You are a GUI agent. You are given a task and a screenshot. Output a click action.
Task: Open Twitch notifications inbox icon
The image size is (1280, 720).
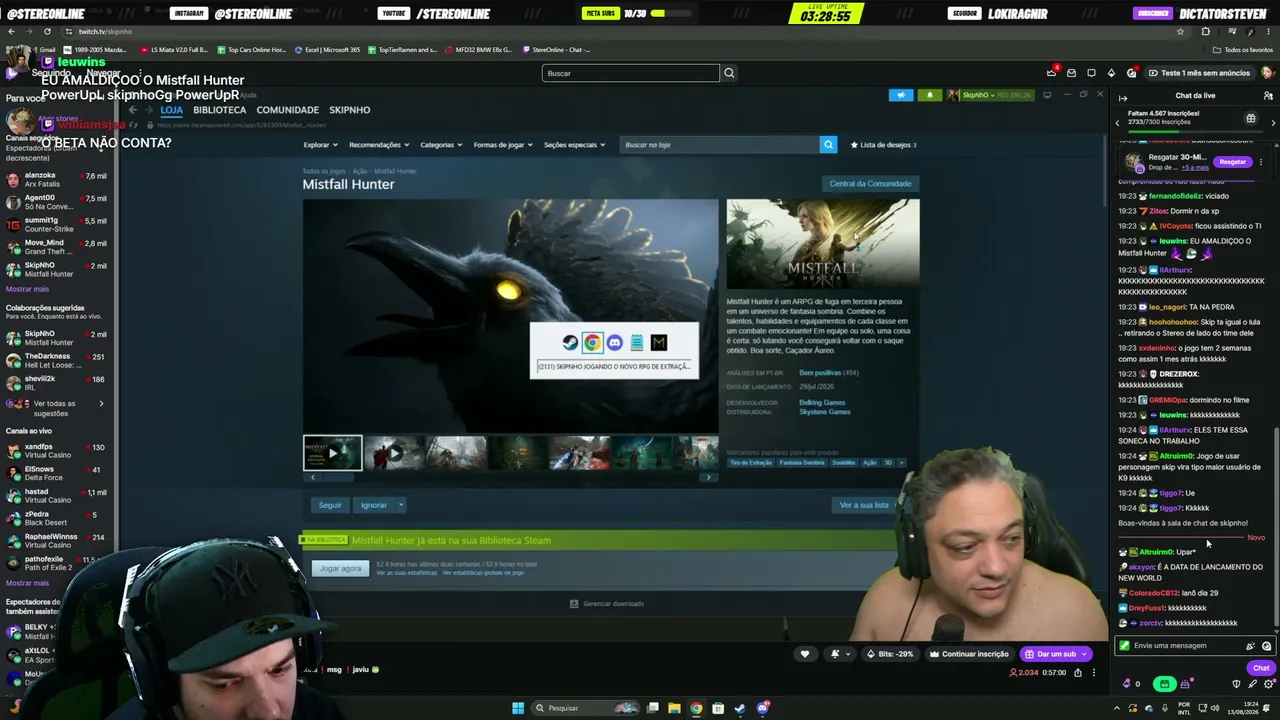point(1071,73)
